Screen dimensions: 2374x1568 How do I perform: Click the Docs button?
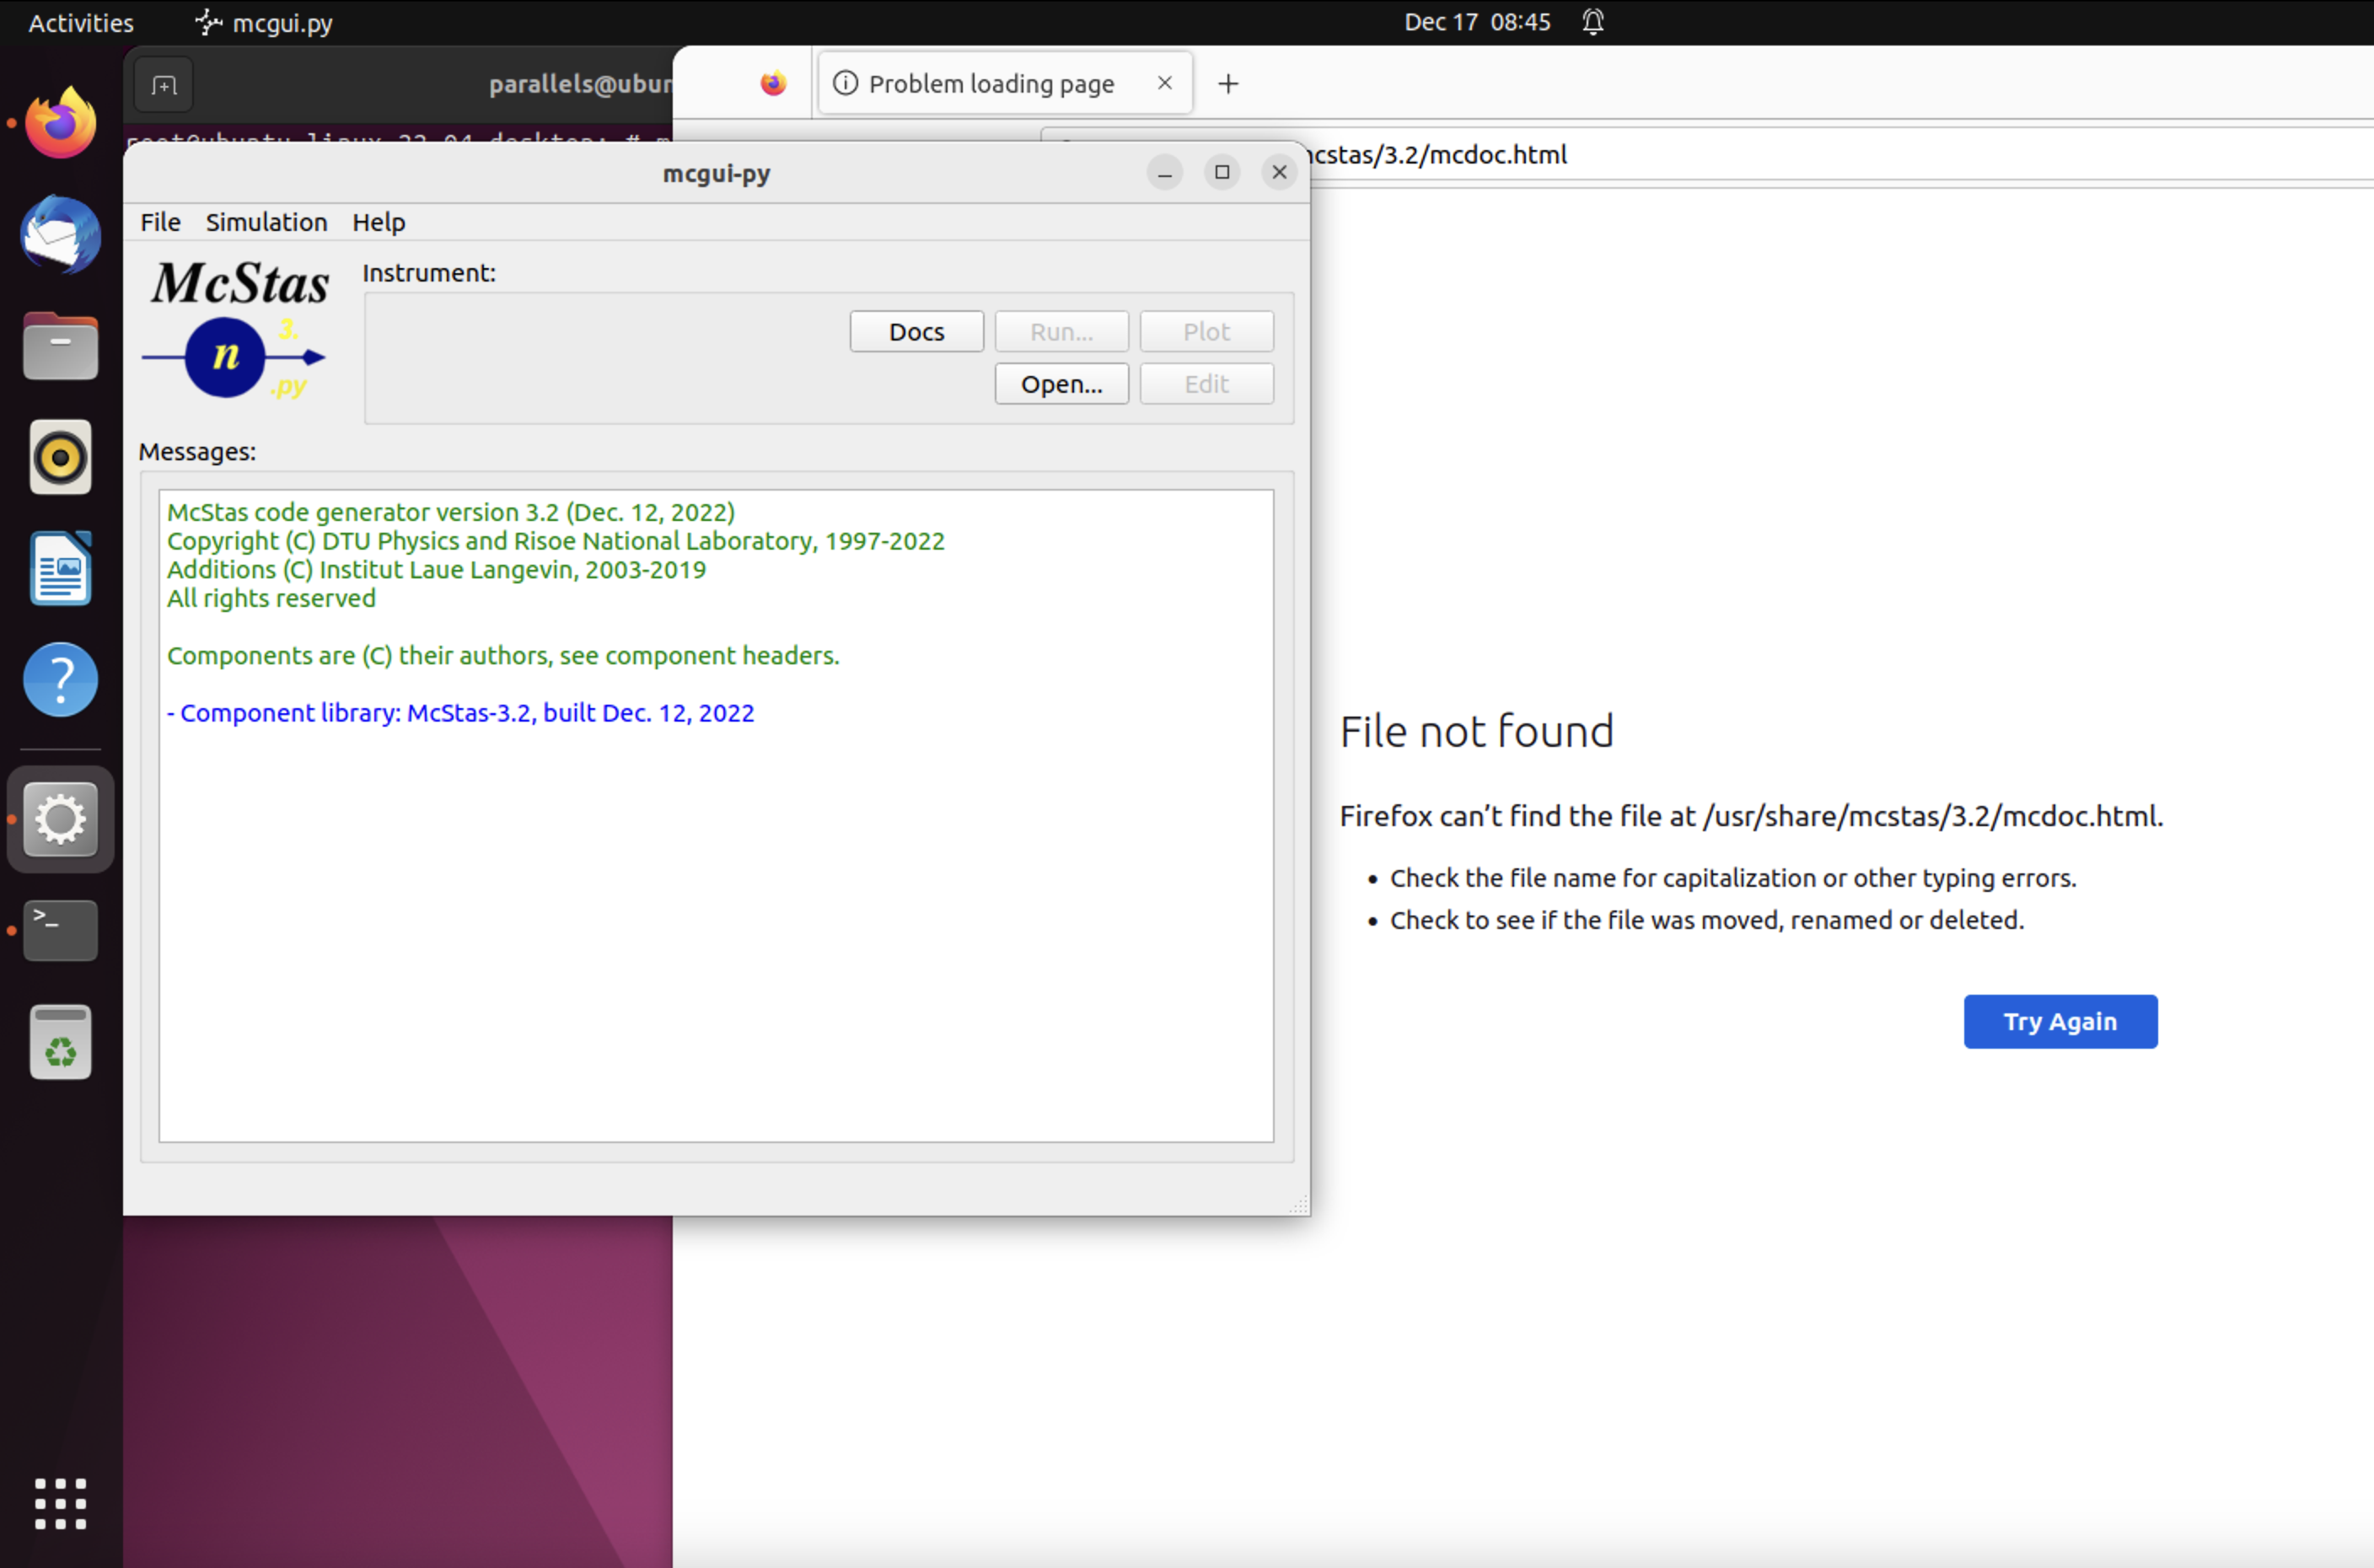pos(915,331)
